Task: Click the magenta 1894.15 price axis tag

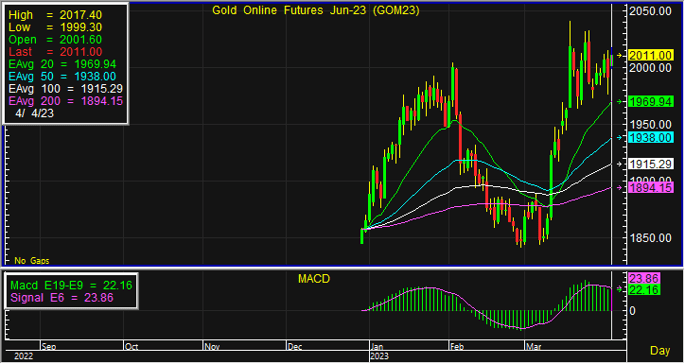Action: pyautogui.click(x=650, y=187)
